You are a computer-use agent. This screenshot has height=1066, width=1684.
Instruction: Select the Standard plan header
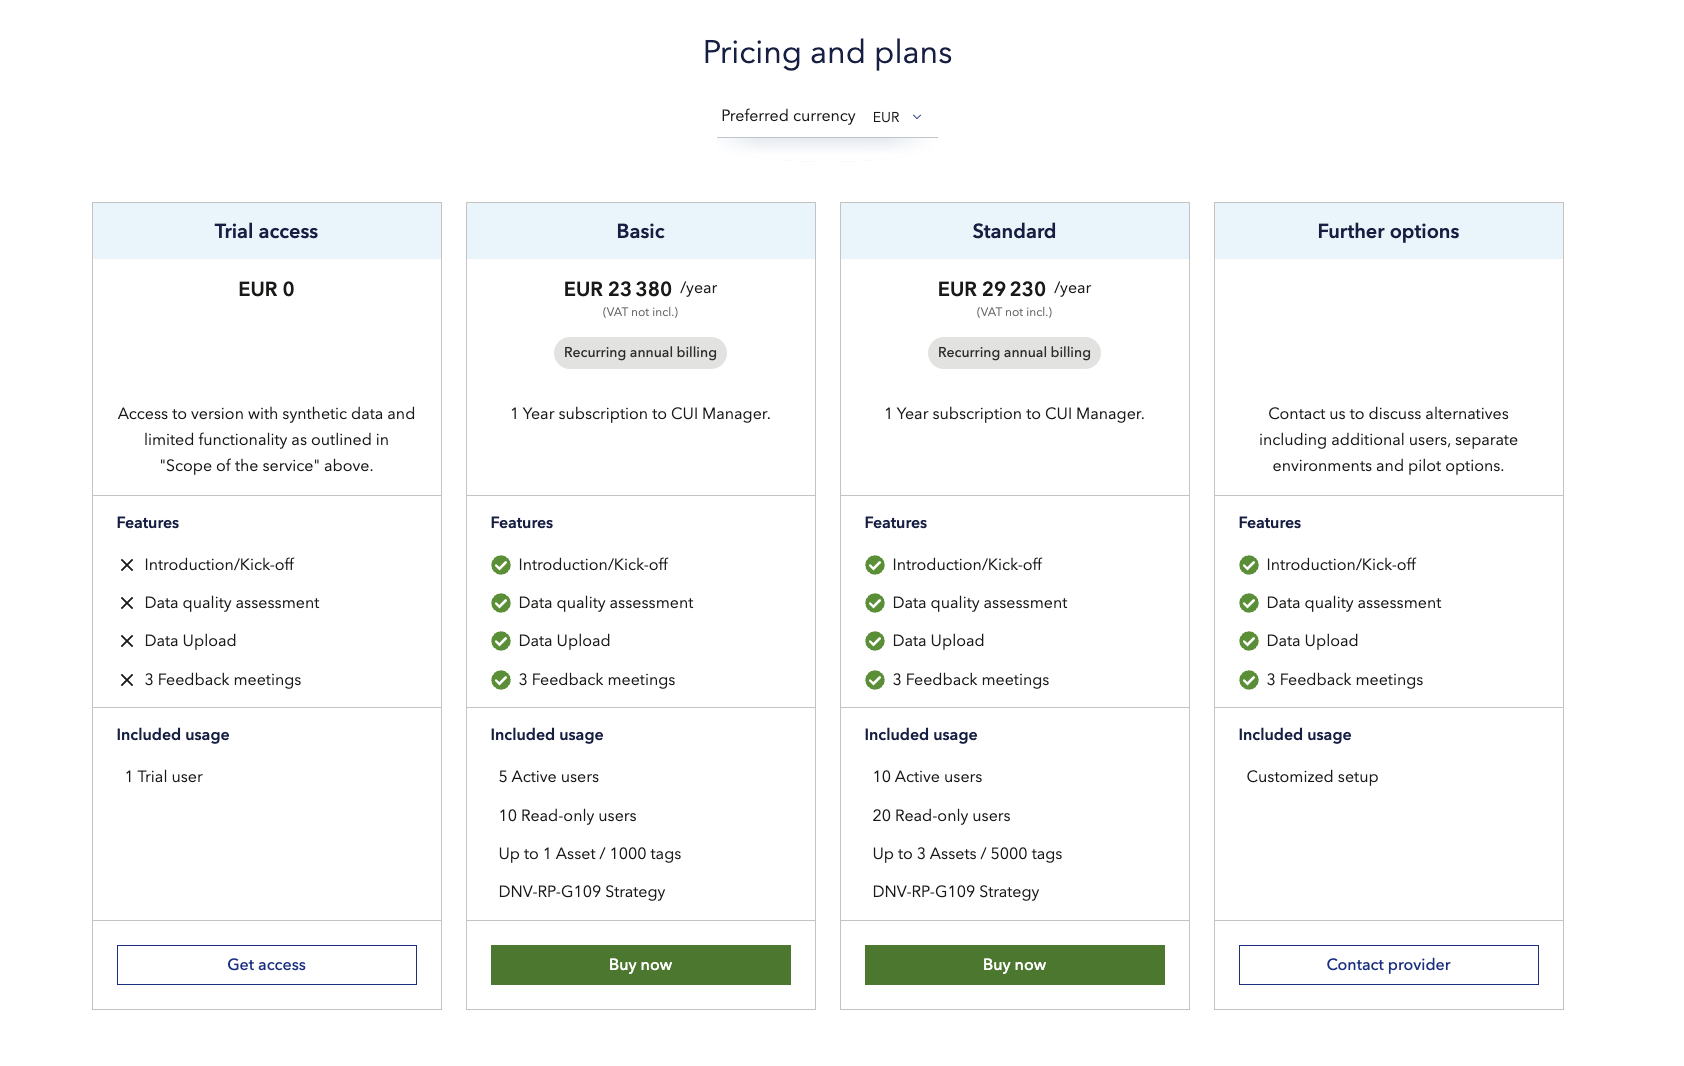coord(1014,231)
